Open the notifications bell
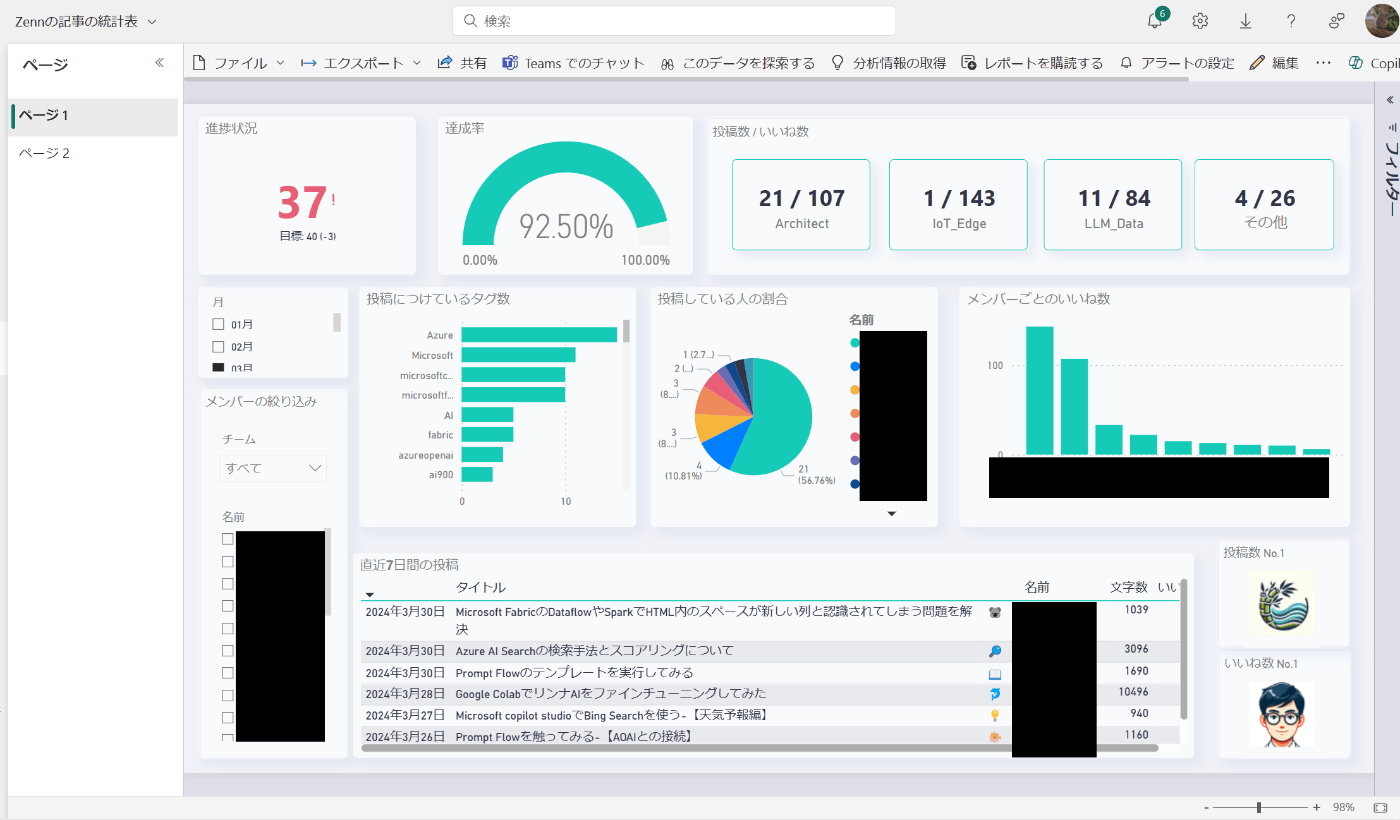The width and height of the screenshot is (1400, 820). 1155,21
